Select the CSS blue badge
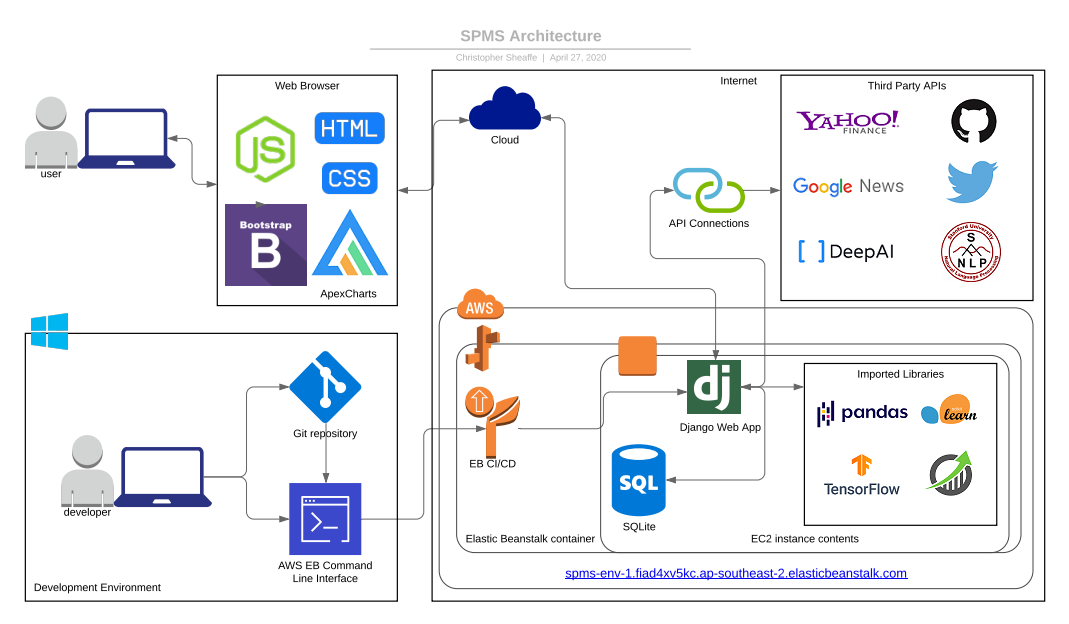Image resolution: width=1069 pixels, height=624 pixels. [x=349, y=178]
